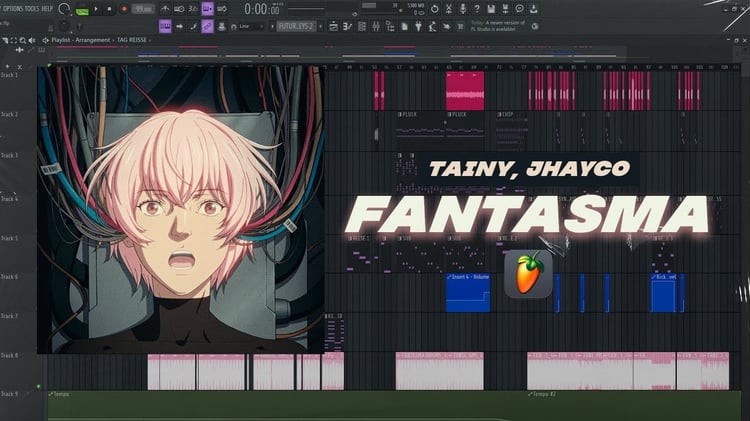Toggle the metronome icon

point(165,9)
